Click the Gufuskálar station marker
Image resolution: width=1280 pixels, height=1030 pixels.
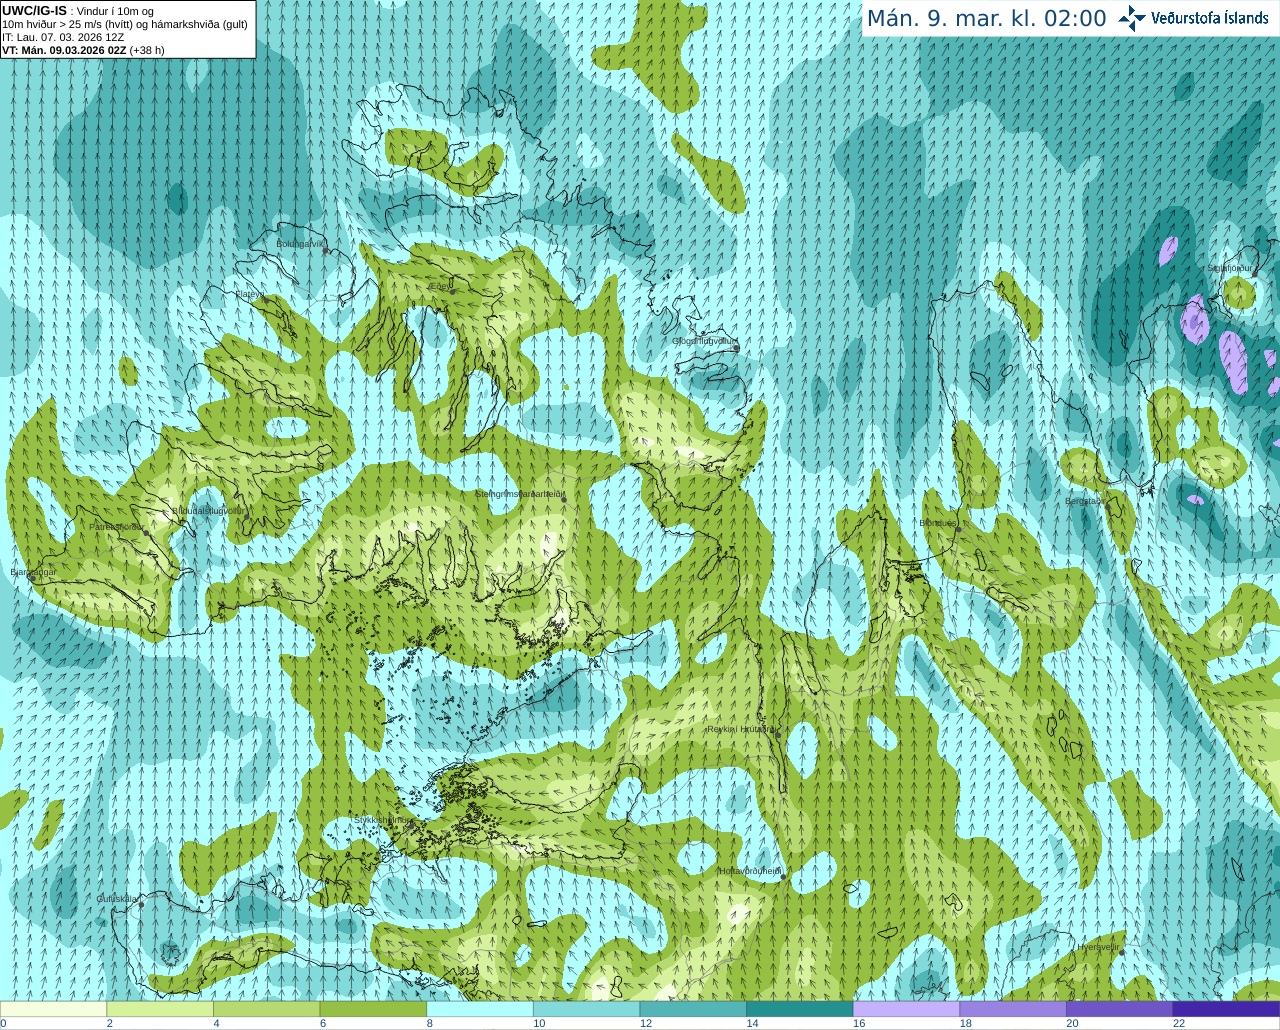pyautogui.click(x=141, y=905)
